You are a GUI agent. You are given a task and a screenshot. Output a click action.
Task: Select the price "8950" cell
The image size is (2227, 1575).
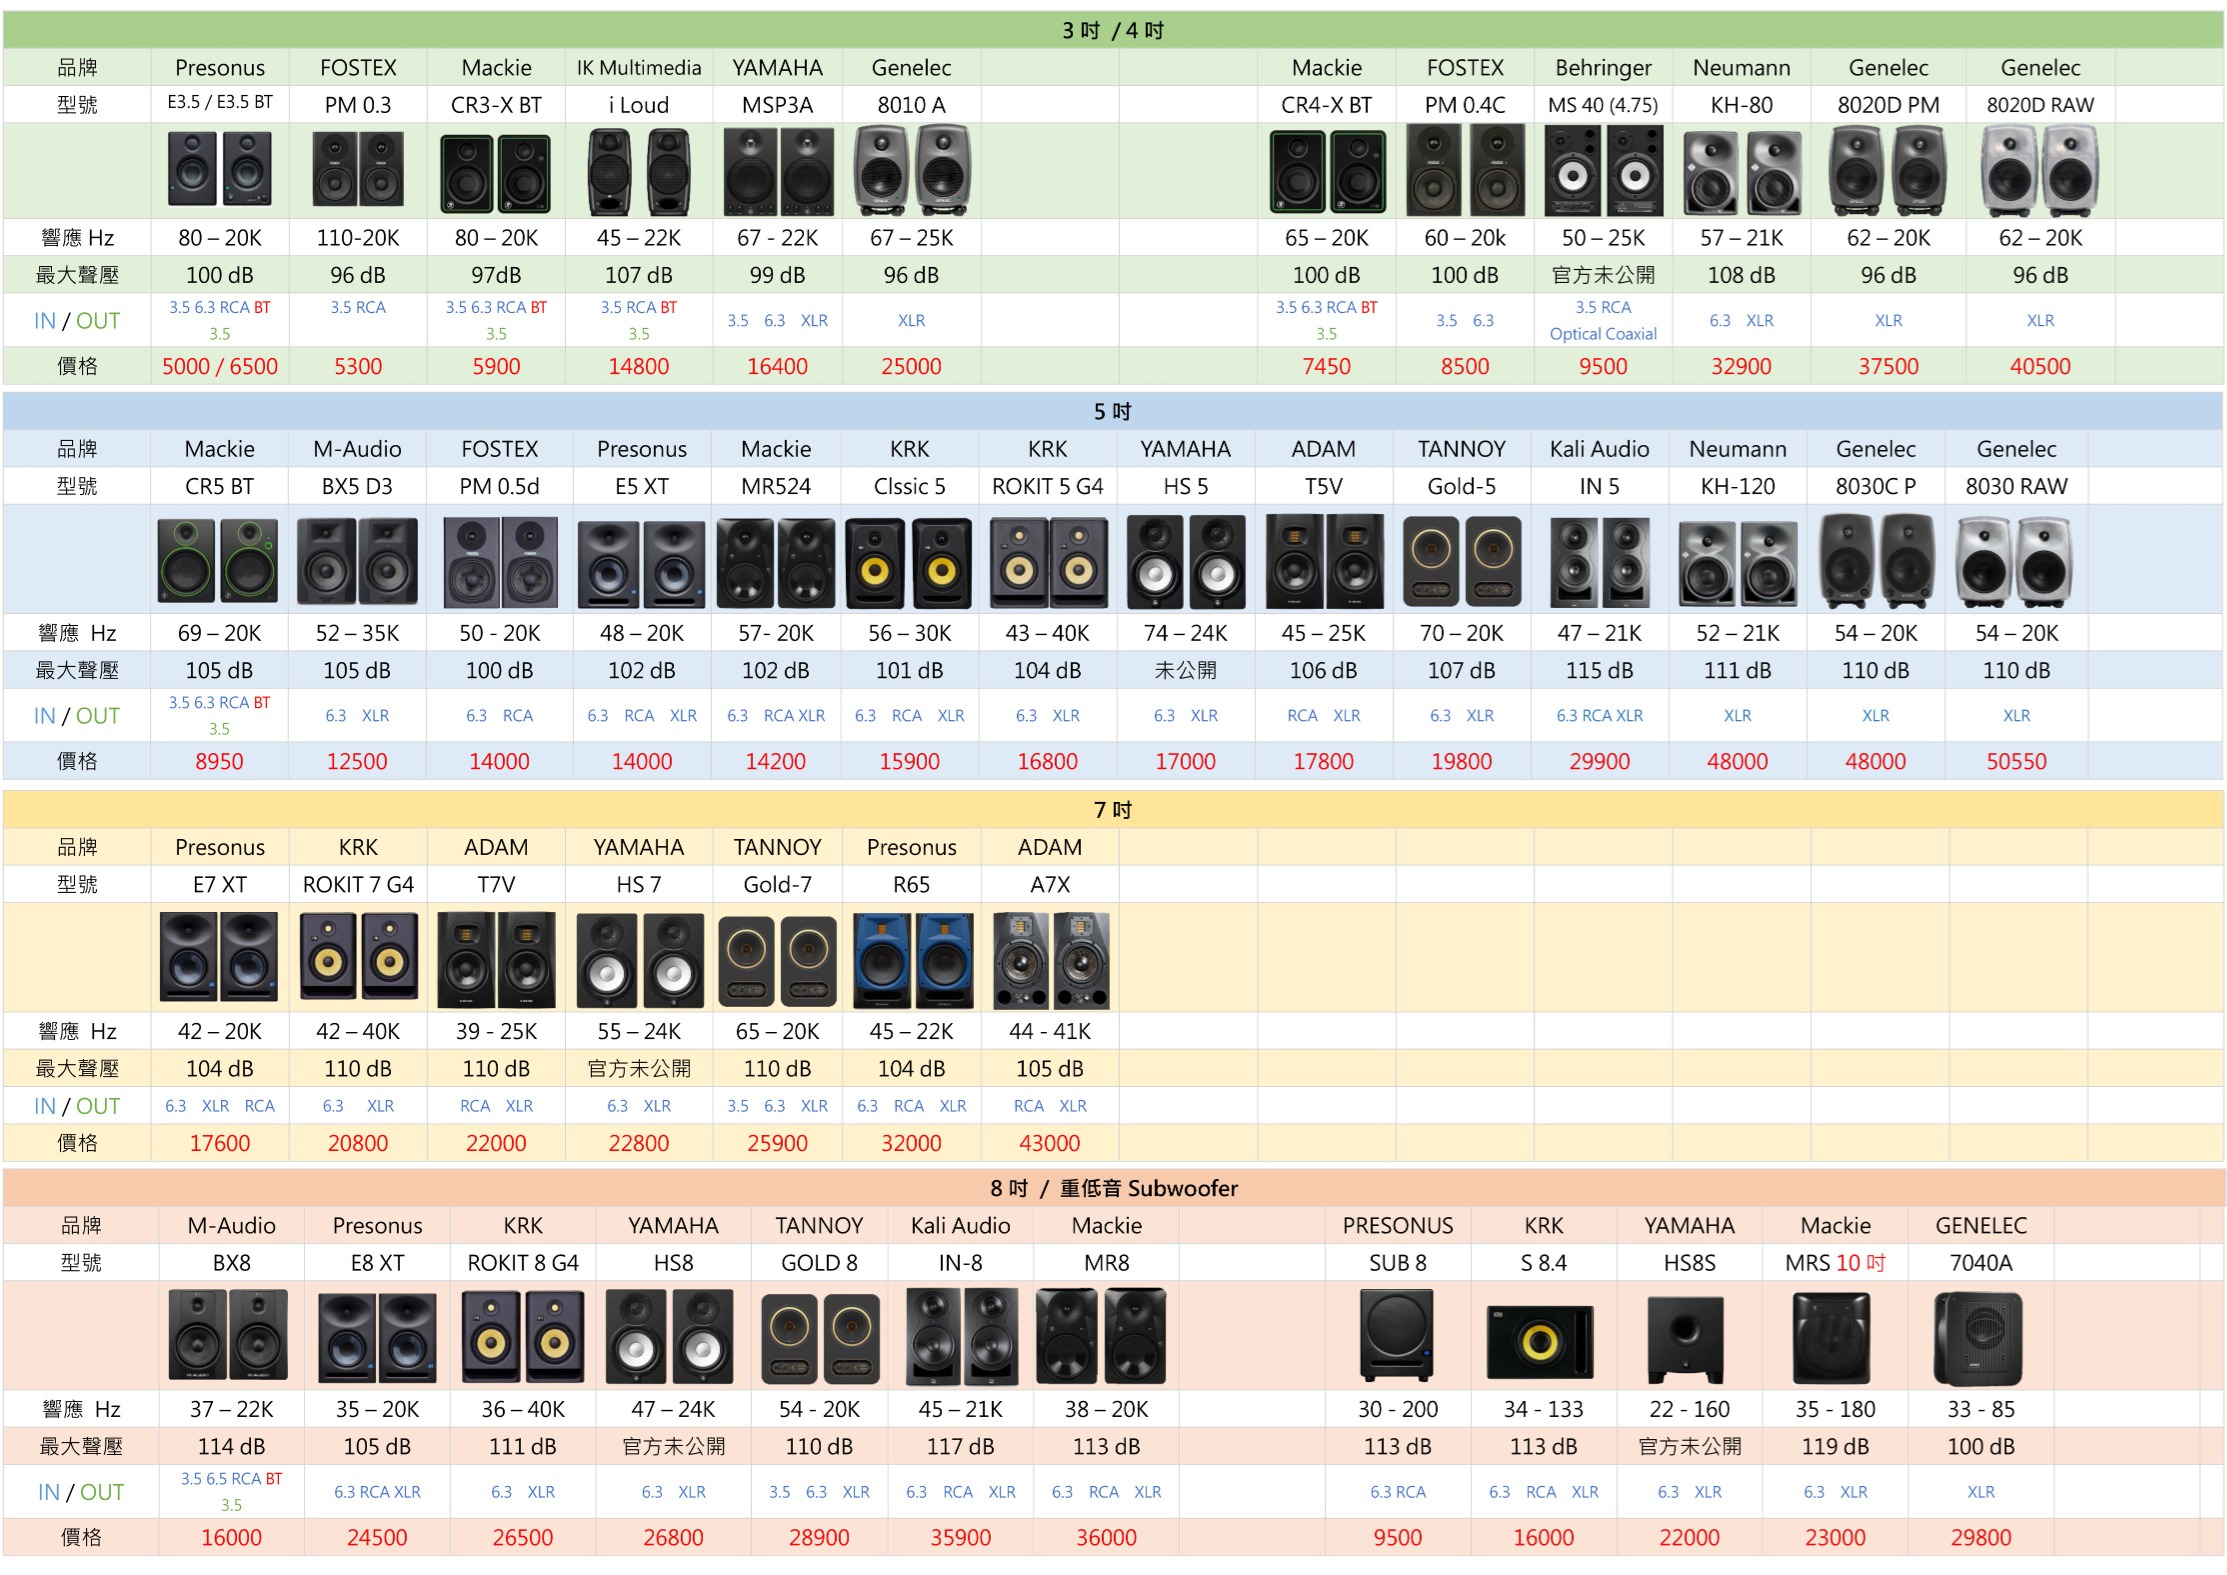pyautogui.click(x=219, y=761)
